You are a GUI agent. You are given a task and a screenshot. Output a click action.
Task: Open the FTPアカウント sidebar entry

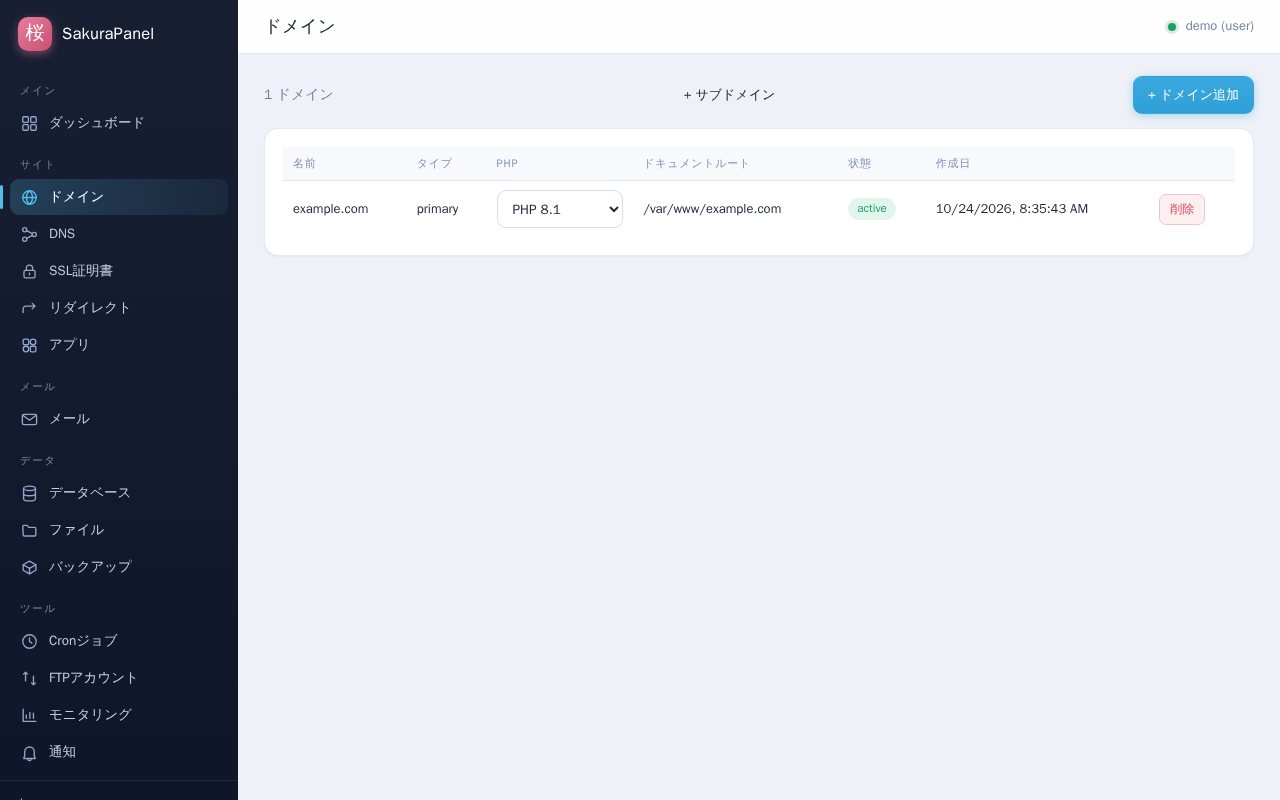click(x=119, y=678)
